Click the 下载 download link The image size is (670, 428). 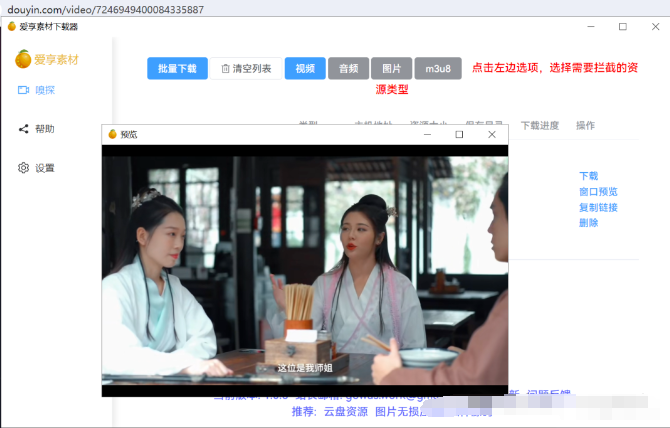click(588, 176)
